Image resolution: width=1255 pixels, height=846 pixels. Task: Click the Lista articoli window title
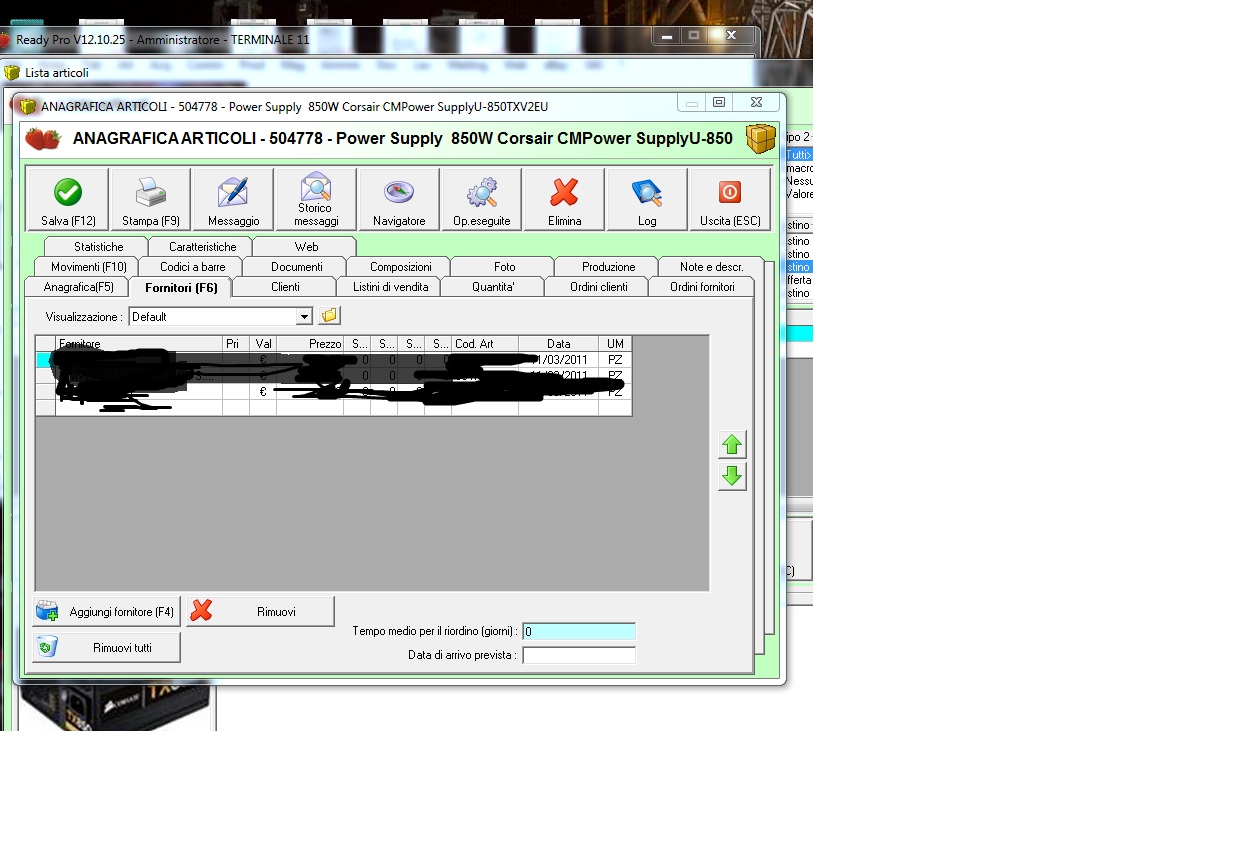(x=57, y=72)
